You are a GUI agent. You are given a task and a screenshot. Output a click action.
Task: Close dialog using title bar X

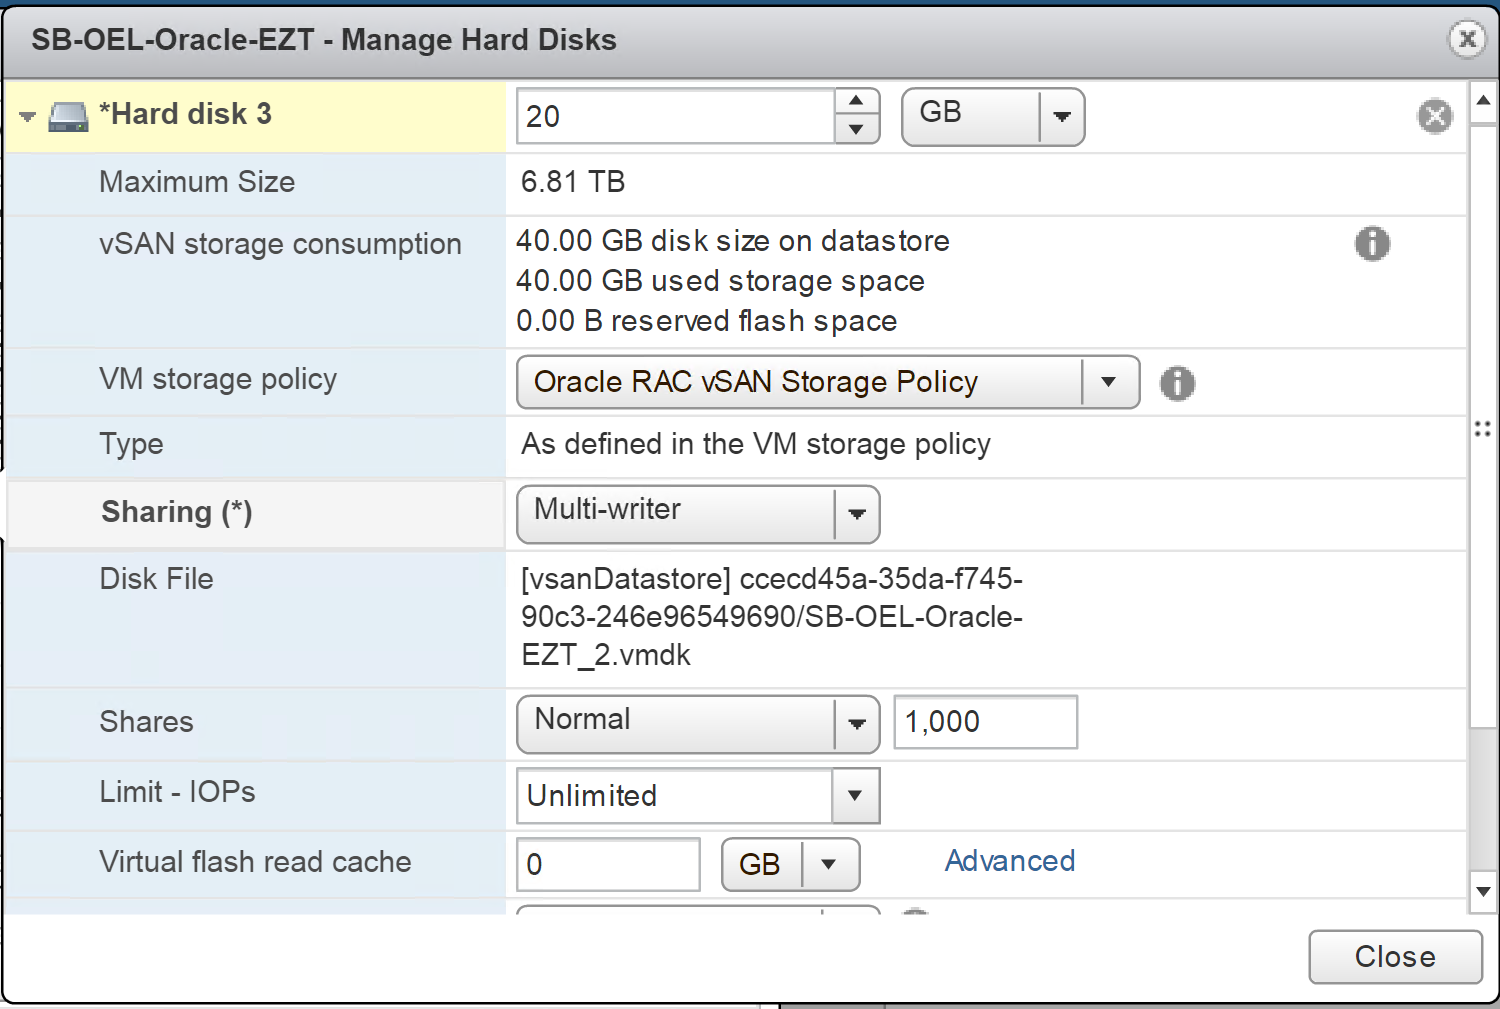click(1467, 39)
